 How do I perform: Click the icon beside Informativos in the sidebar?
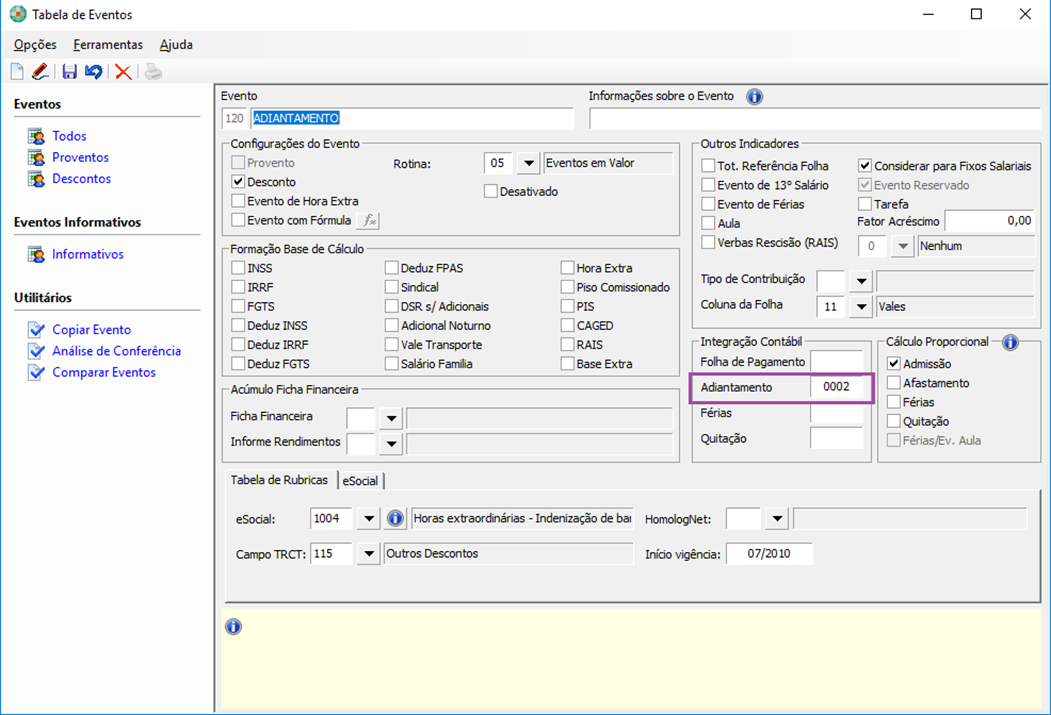[36, 255]
